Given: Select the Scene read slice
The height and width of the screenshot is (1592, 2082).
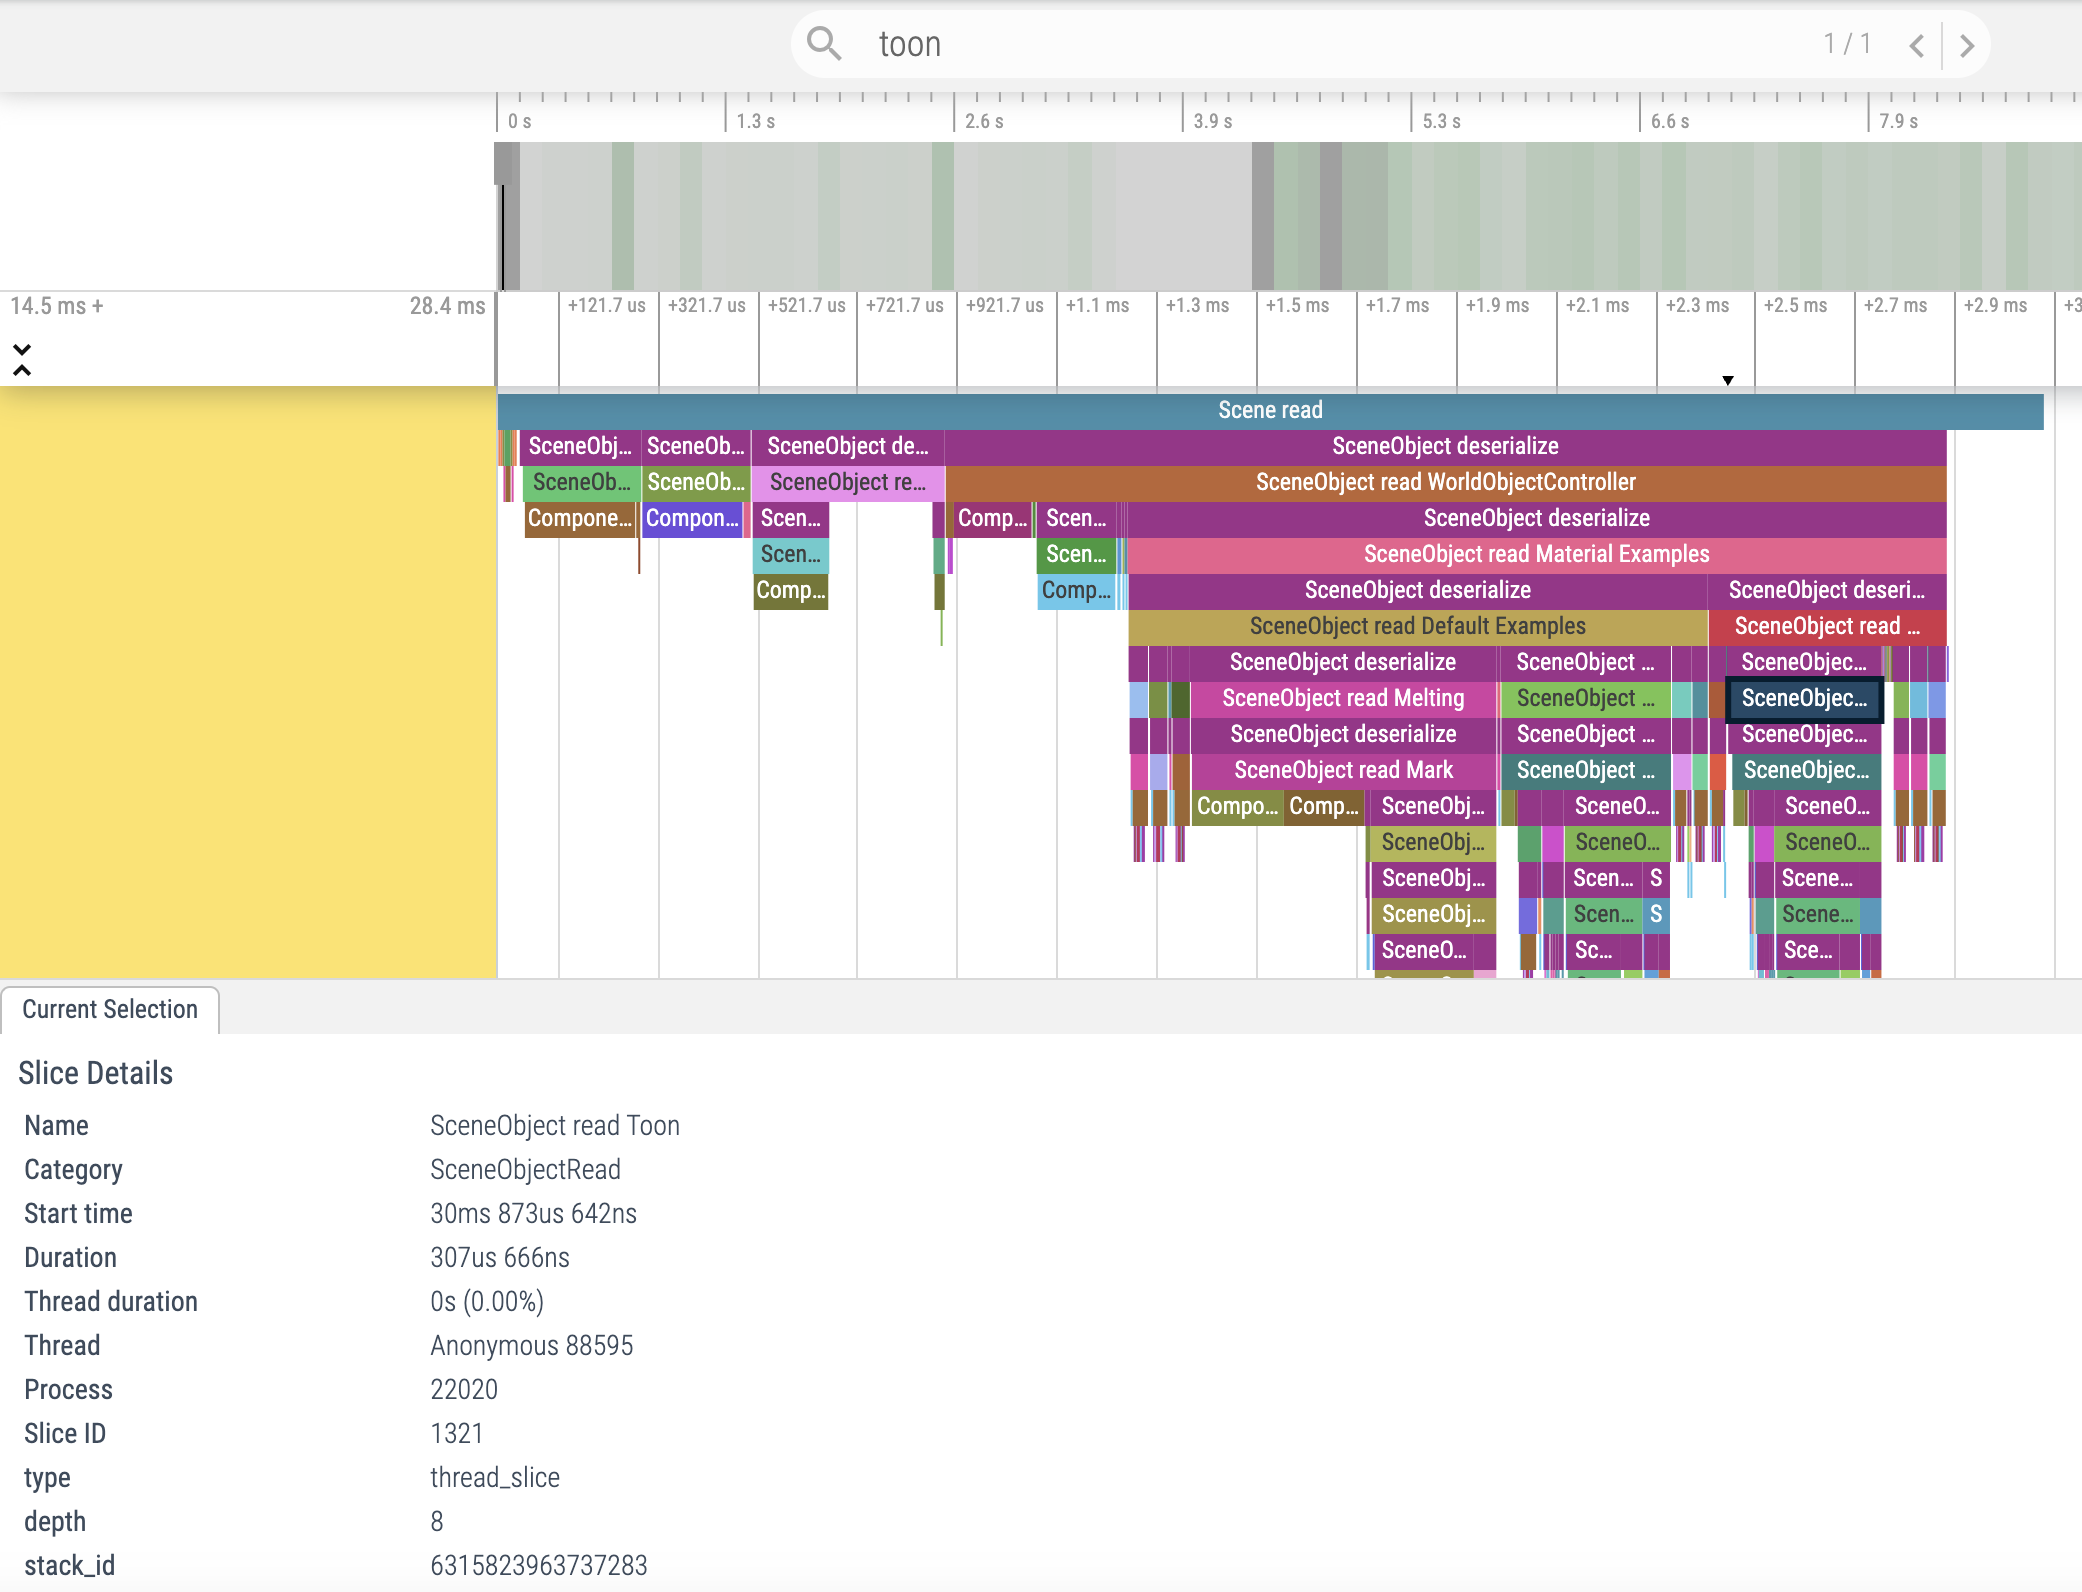Looking at the screenshot, I should click(1269, 410).
